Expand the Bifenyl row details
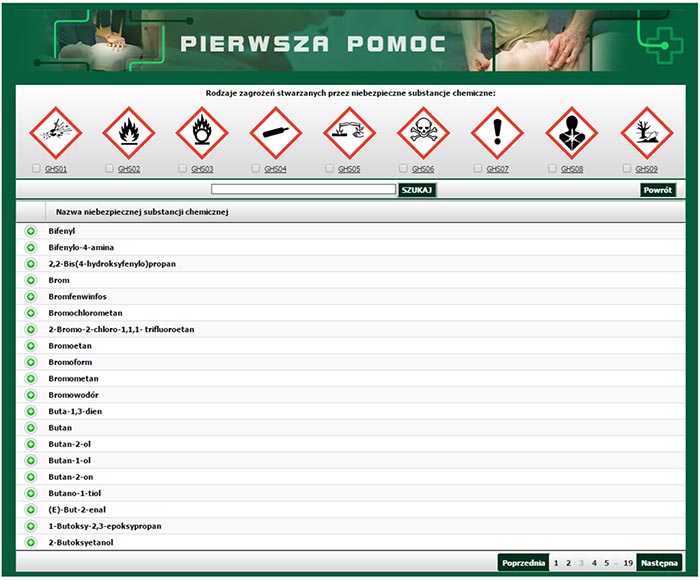Image resolution: width=700 pixels, height=580 pixels. [31, 231]
